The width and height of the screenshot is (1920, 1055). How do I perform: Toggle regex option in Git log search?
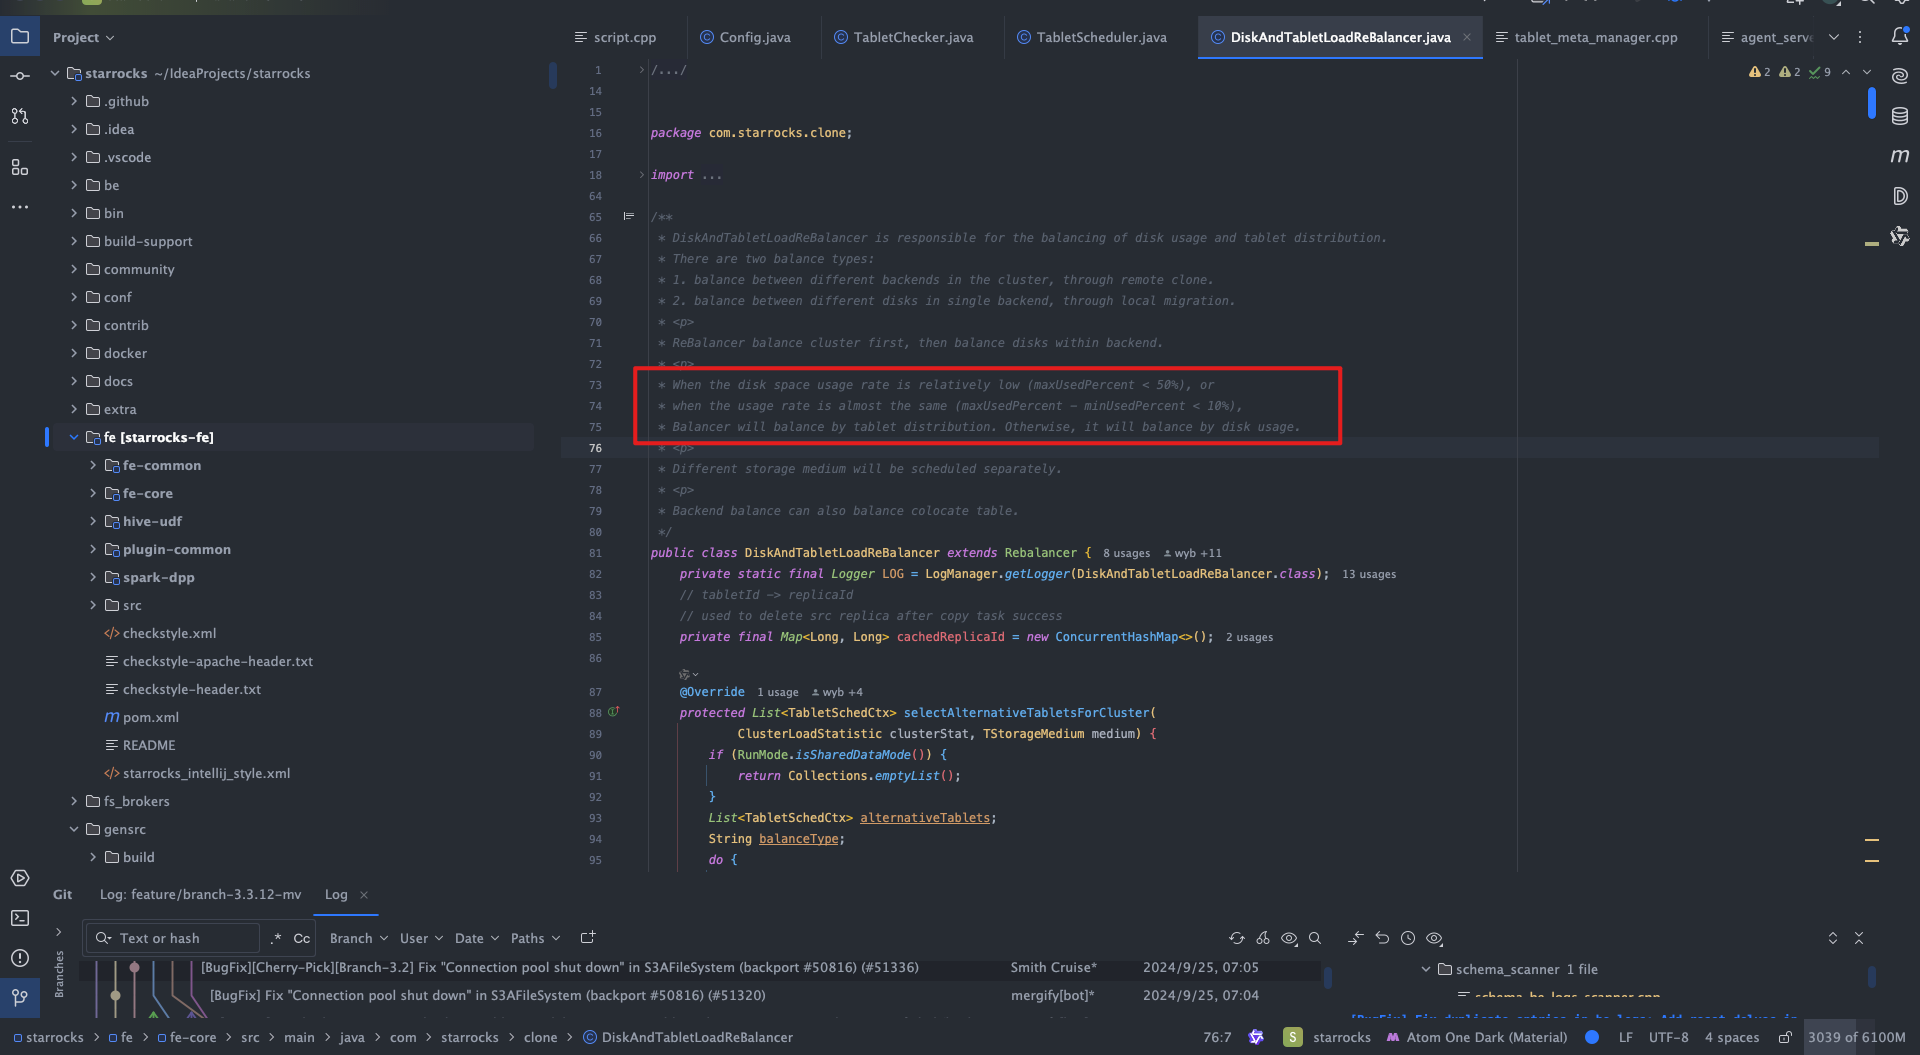276,938
